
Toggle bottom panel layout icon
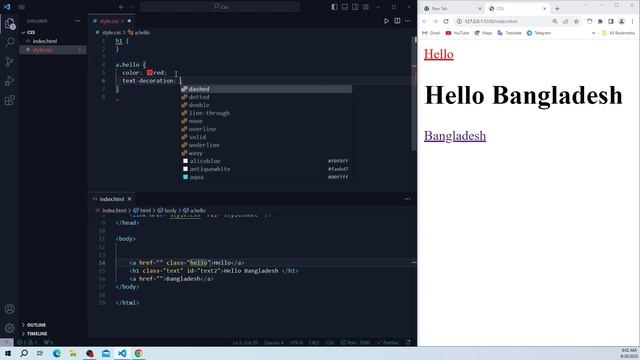pos(345,7)
